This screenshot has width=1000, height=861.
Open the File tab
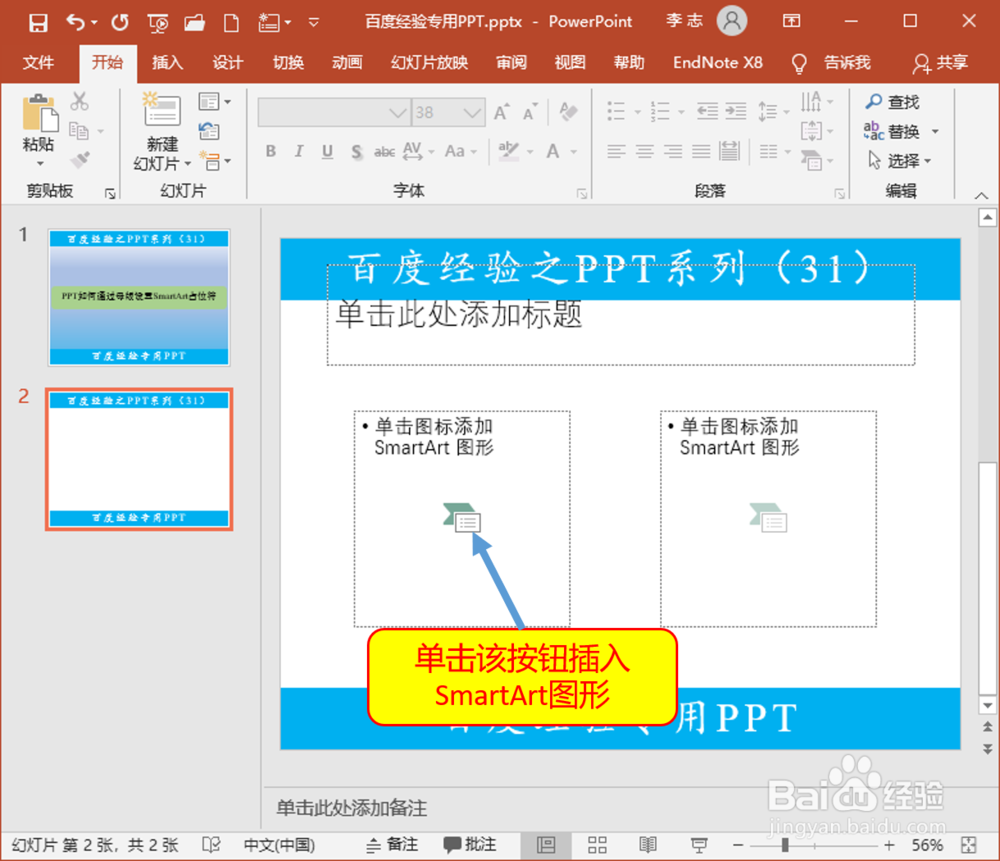[38, 63]
